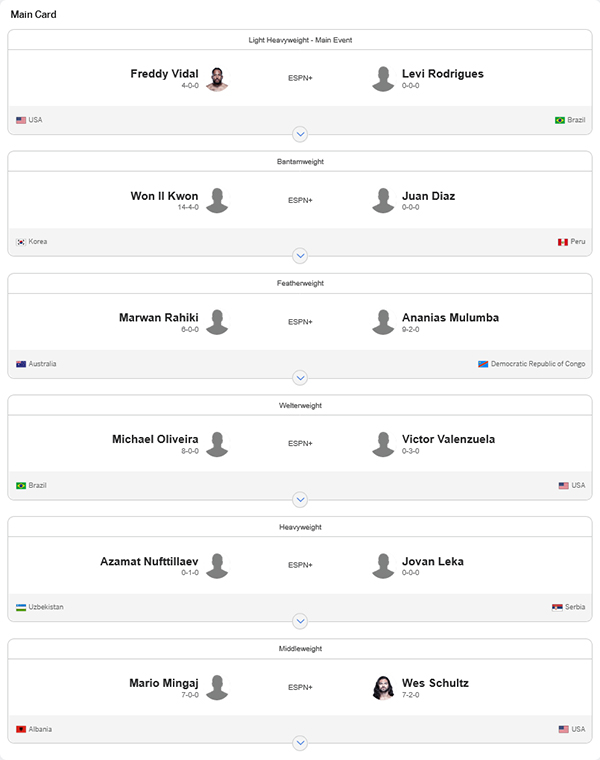Click Azamat Nufttillaev's silhouette avatar
This screenshot has height=760, width=600.
point(217,566)
